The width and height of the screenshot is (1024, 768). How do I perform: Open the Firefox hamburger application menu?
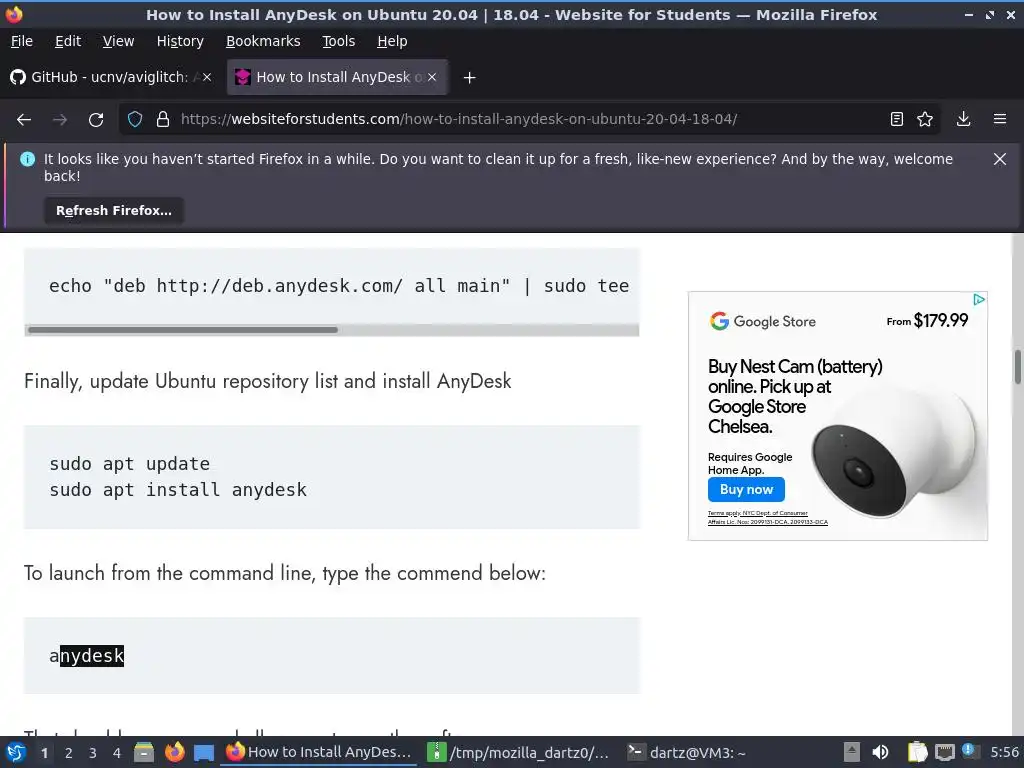(1000, 120)
